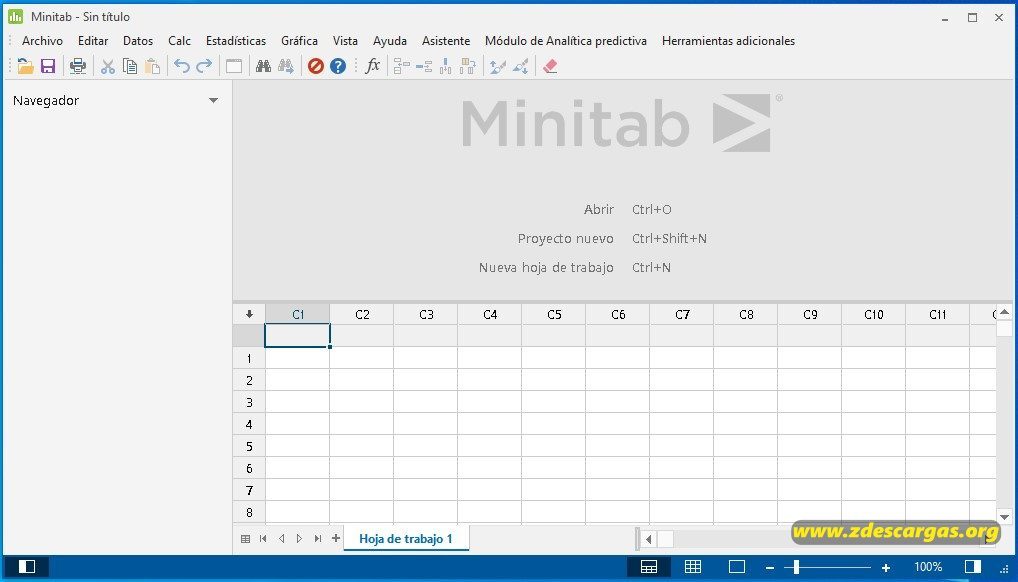This screenshot has width=1018, height=582.
Task: Open the Datos menu
Action: (x=138, y=40)
